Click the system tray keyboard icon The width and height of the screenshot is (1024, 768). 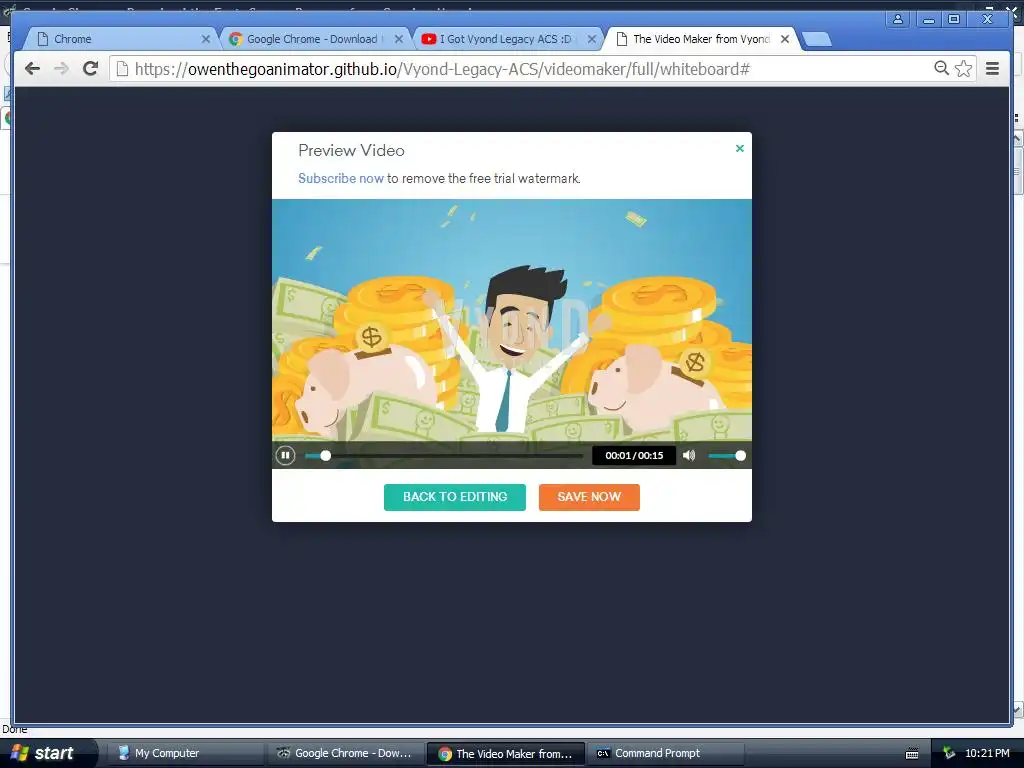[x=912, y=754]
